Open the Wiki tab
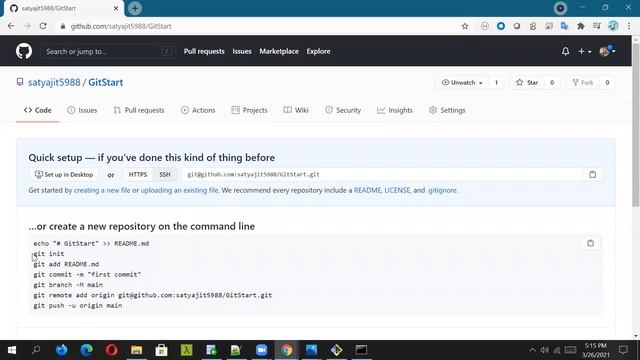This screenshot has height=360, width=640. pyautogui.click(x=296, y=110)
